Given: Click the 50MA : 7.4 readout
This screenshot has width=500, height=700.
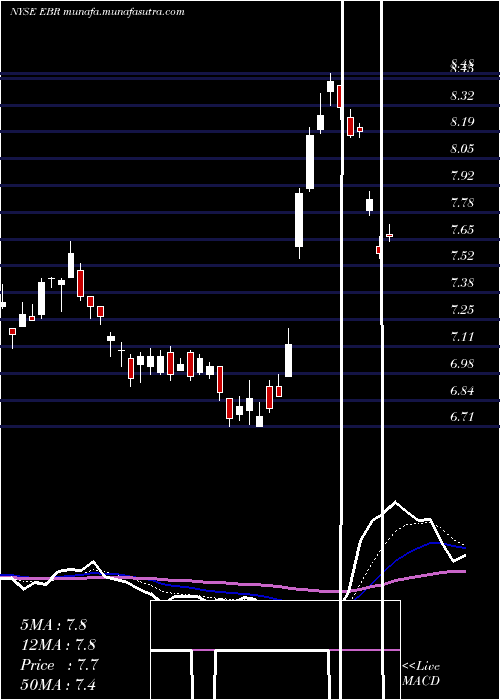Looking at the screenshot, I should (x=58, y=684).
